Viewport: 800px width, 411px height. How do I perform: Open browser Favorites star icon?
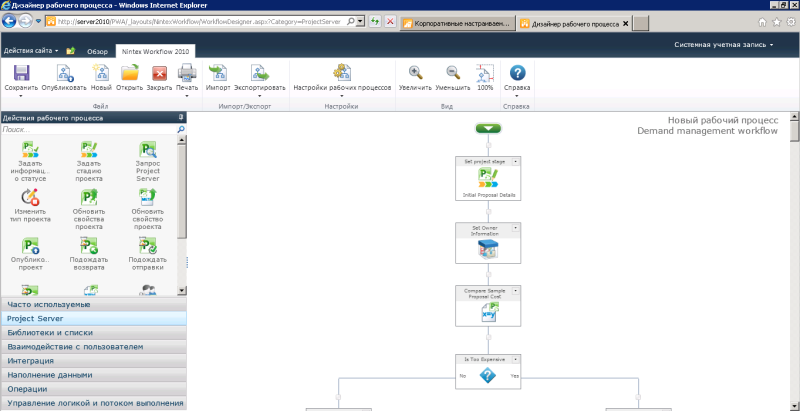(777, 22)
